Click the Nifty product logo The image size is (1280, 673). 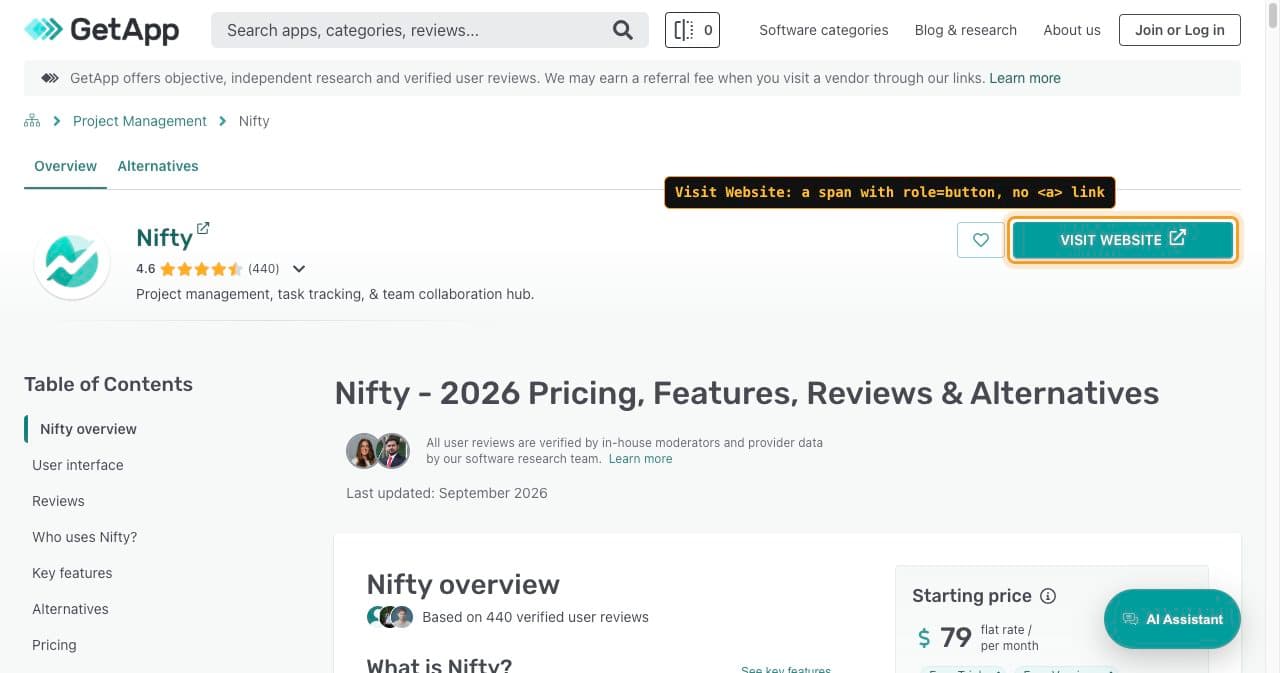pos(71,262)
